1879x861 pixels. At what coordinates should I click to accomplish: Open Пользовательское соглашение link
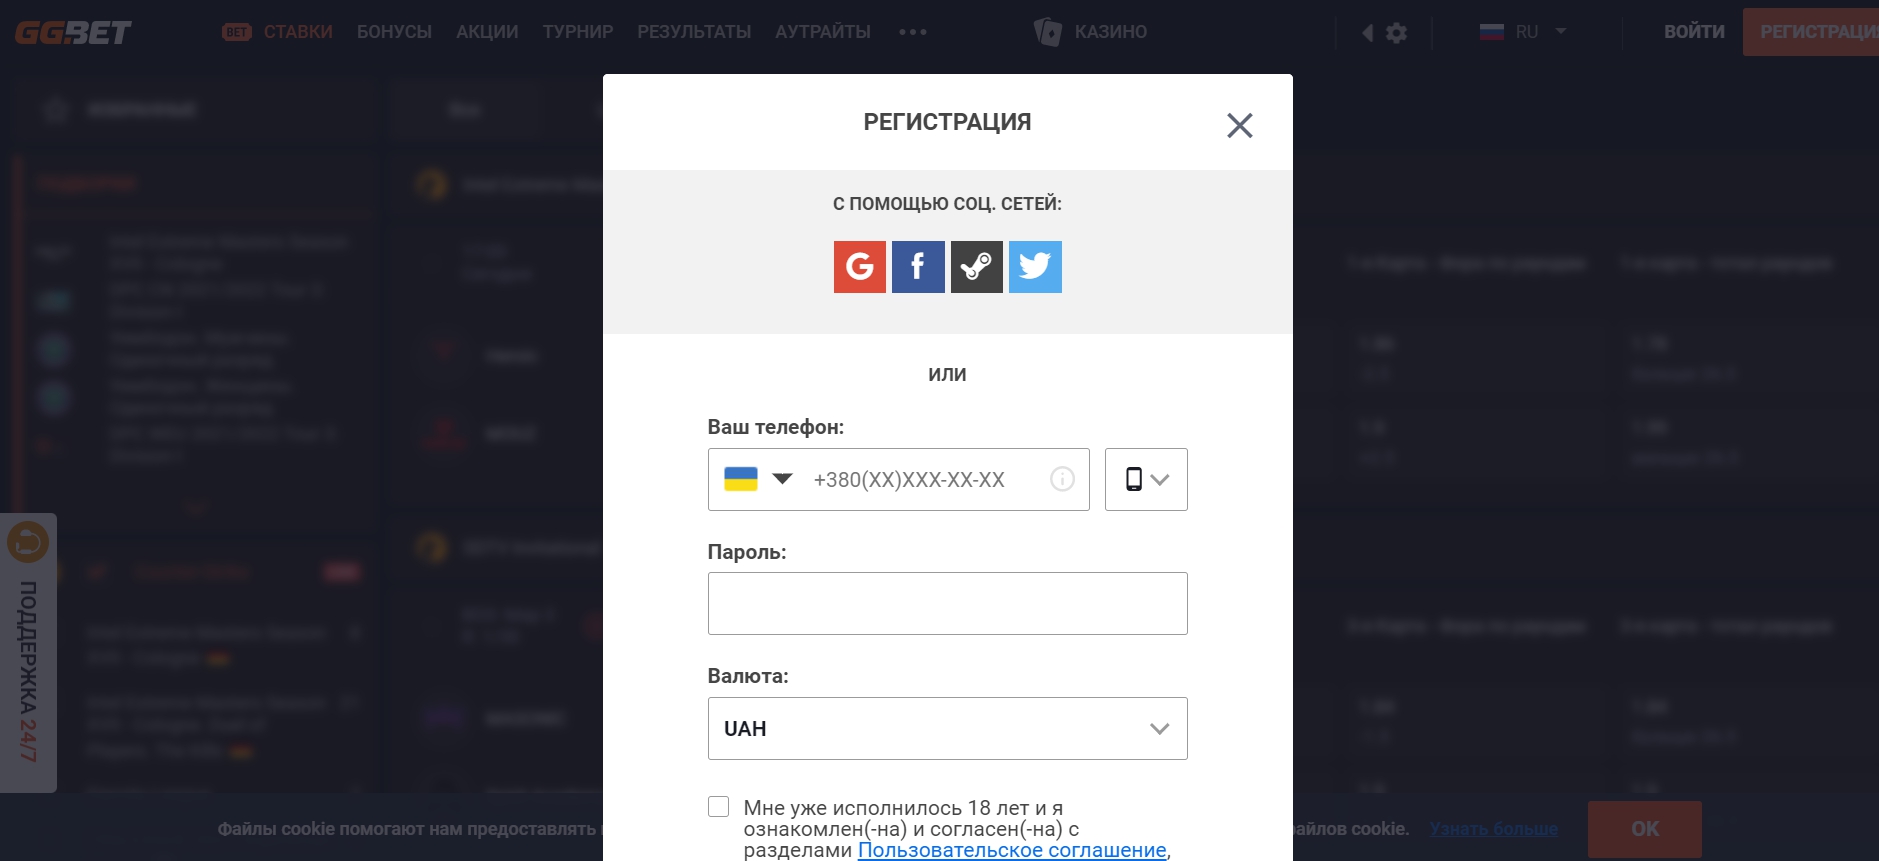1012,850
